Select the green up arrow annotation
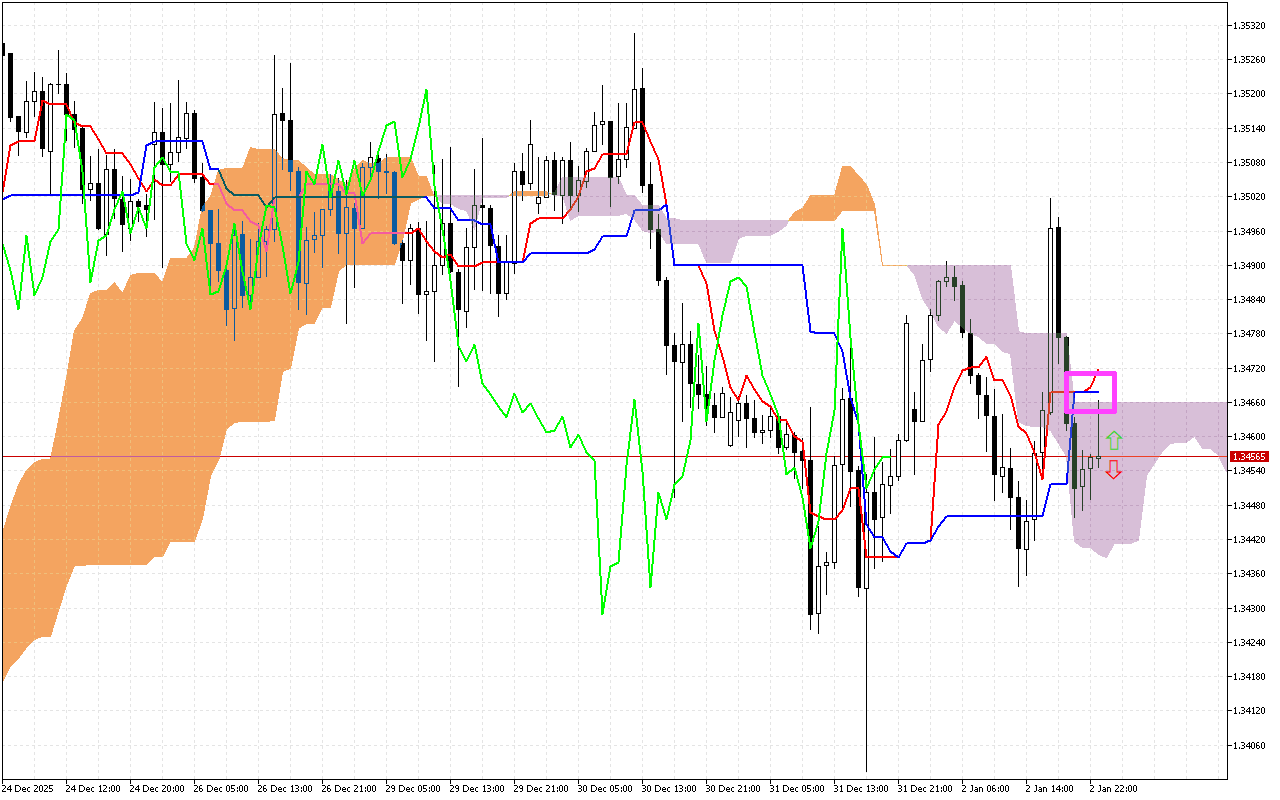This screenshot has width=1280, height=800. click(1116, 437)
